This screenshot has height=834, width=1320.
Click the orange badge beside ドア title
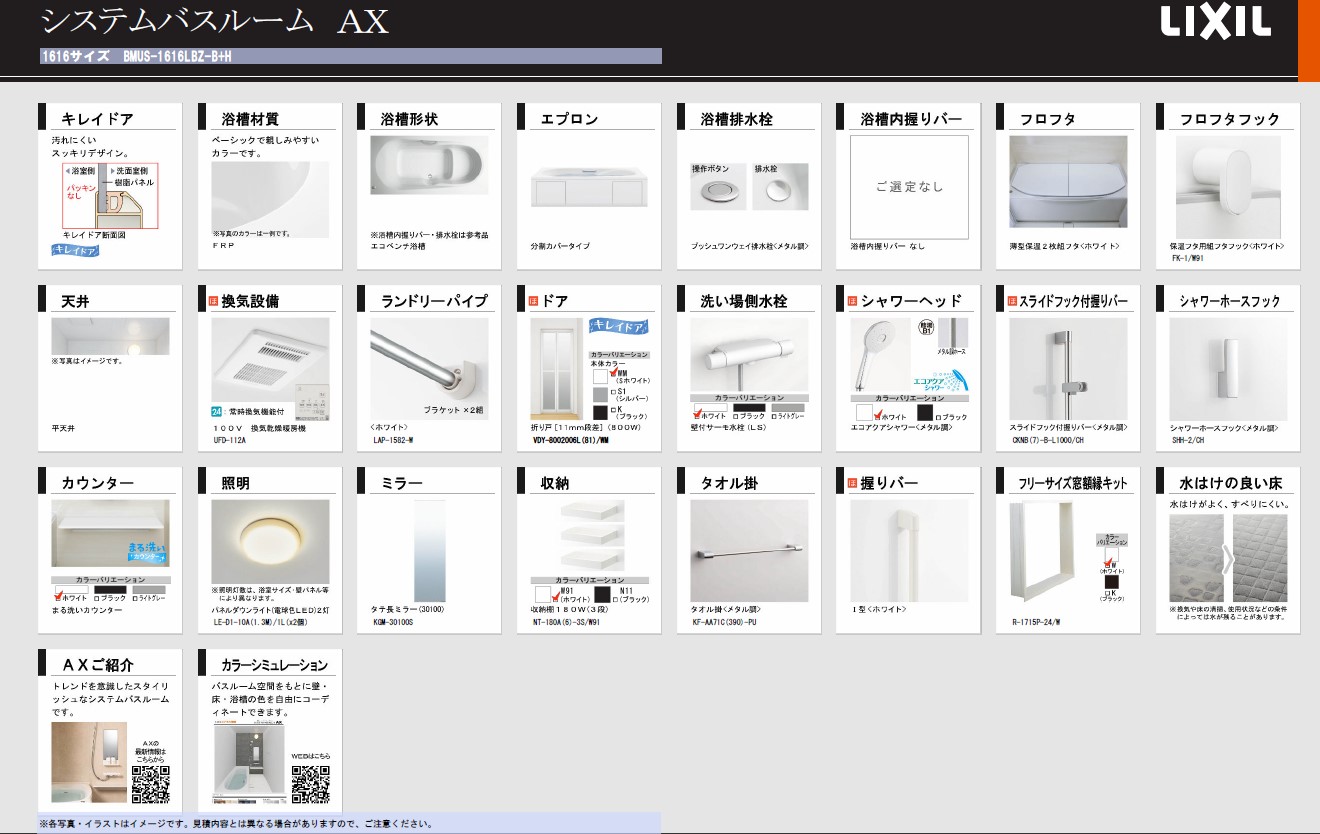coord(533,300)
